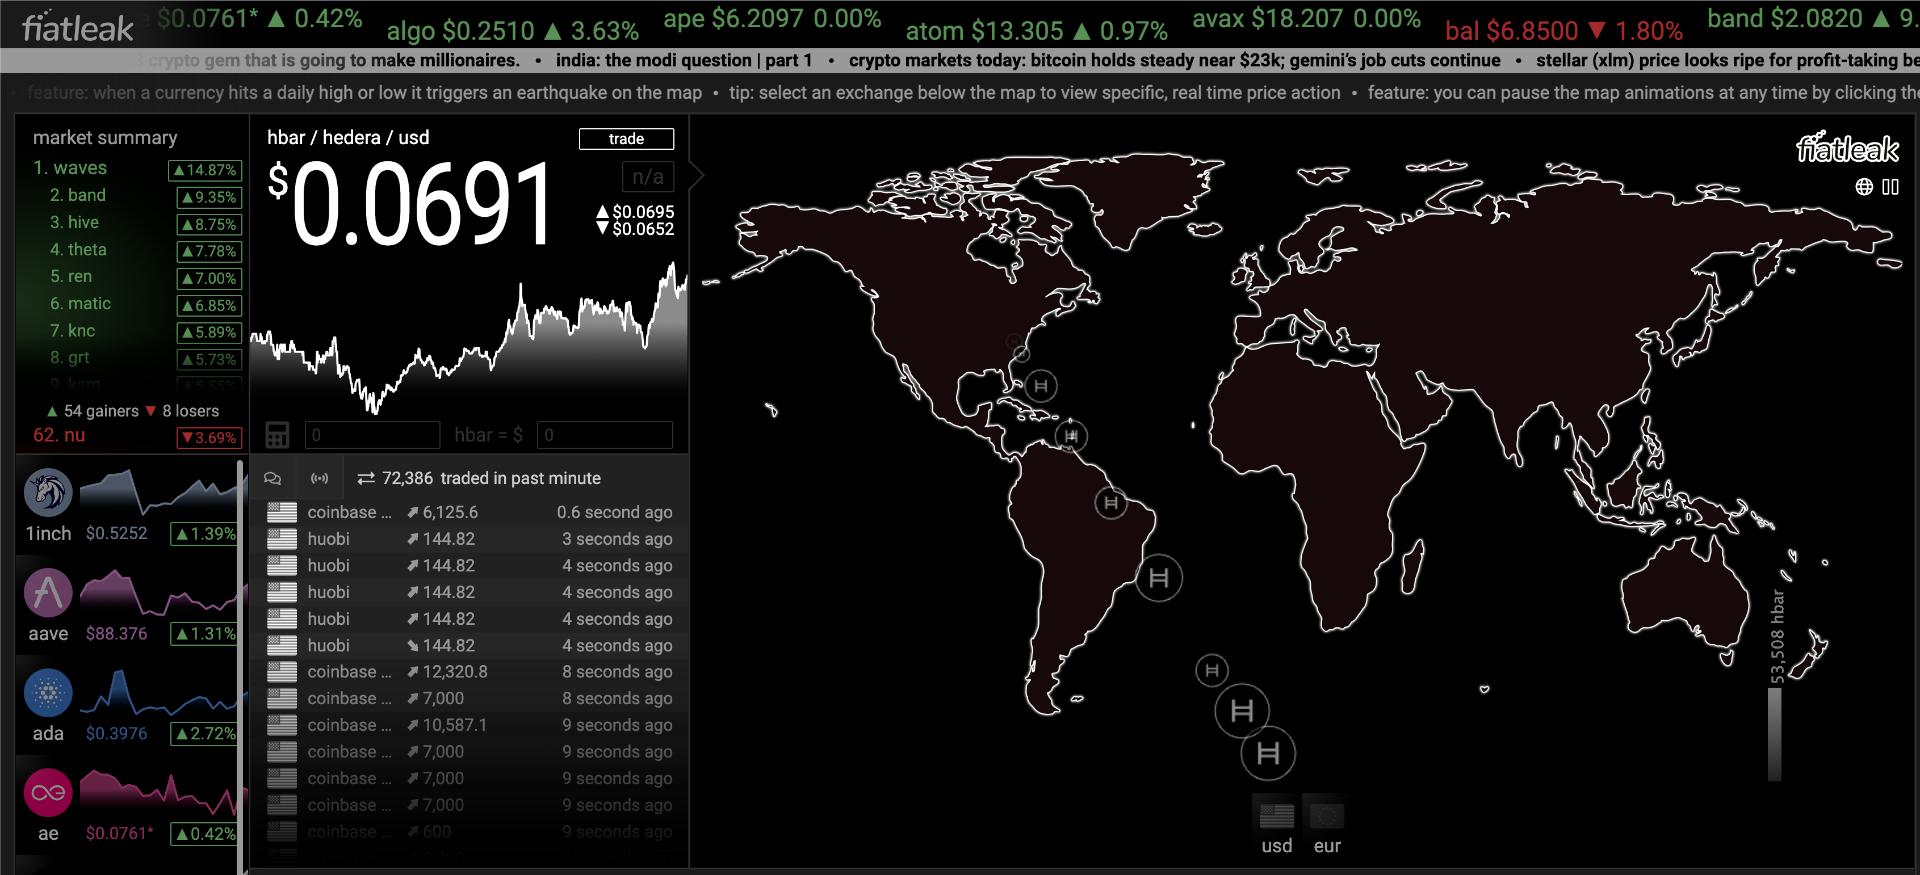Switch map currency to usd flag
The width and height of the screenshot is (1920, 875).
(1276, 817)
